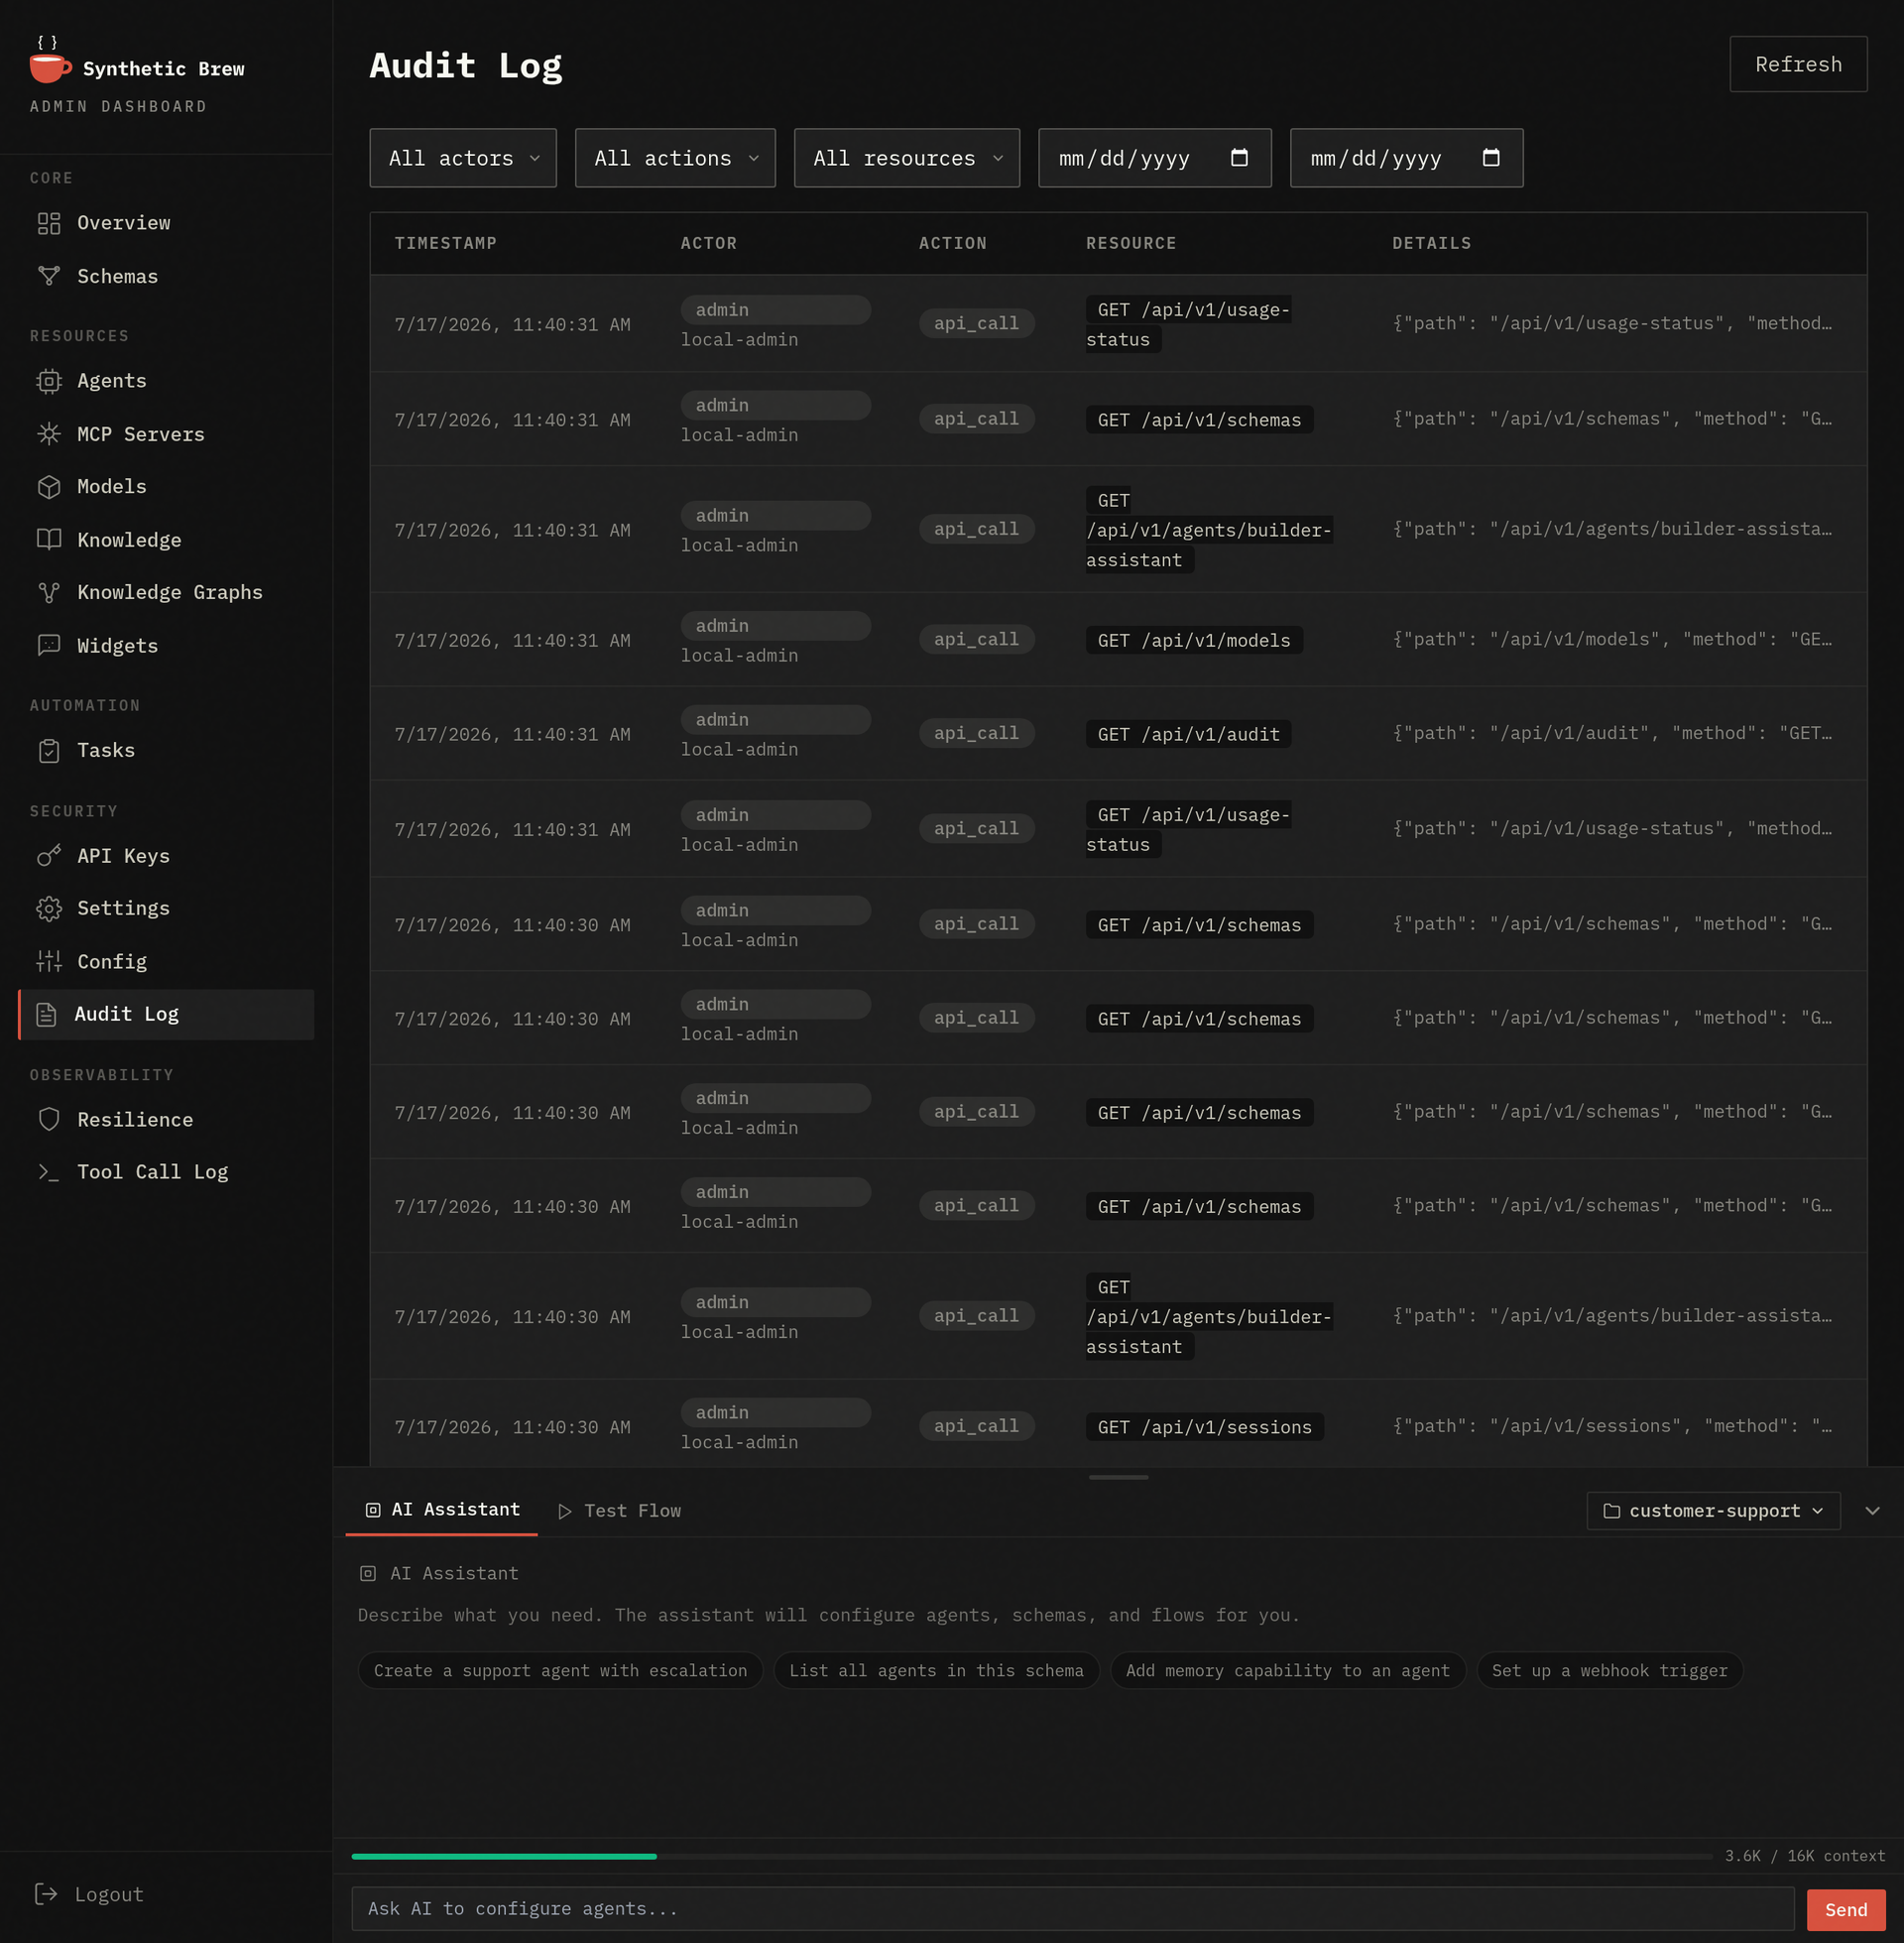The width and height of the screenshot is (1904, 1943).
Task: Focus the 'Ask AI to configure agents' input
Action: coord(1072,1909)
